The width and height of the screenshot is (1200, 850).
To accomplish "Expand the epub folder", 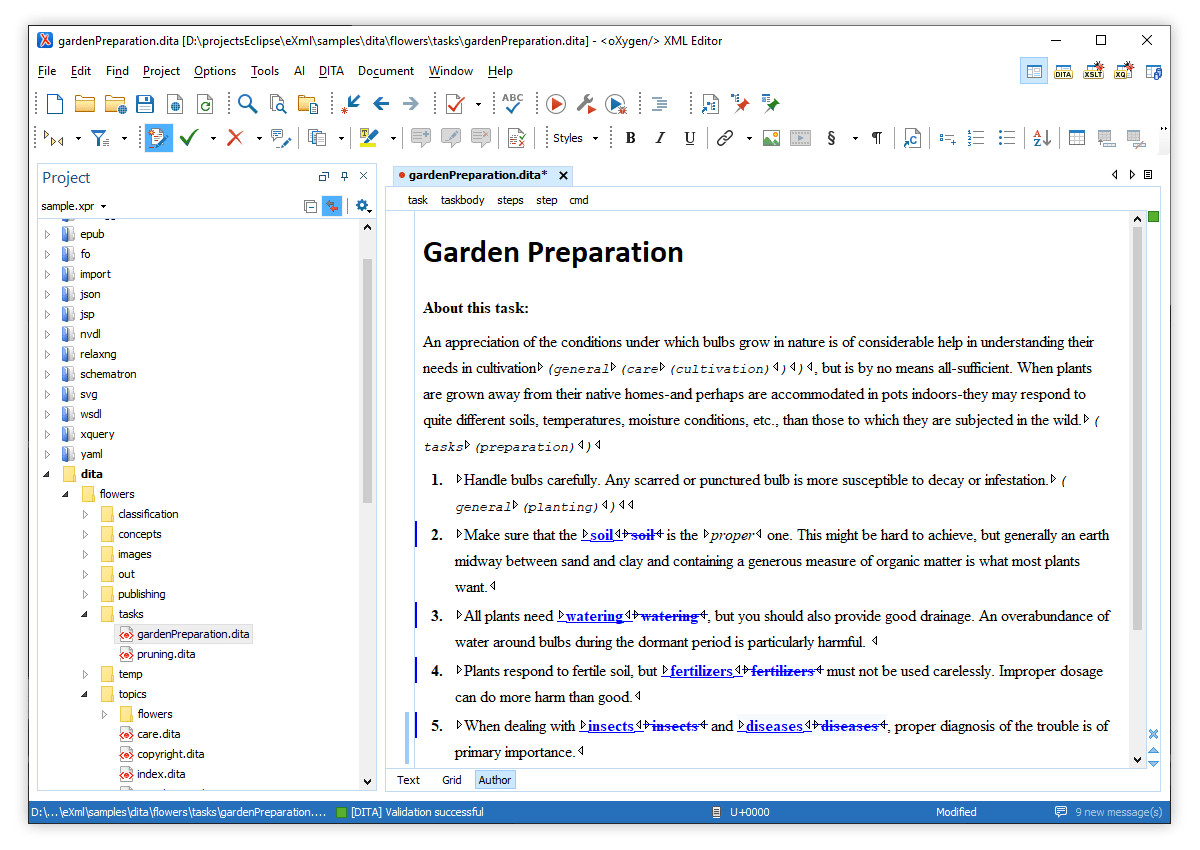I will 47,234.
